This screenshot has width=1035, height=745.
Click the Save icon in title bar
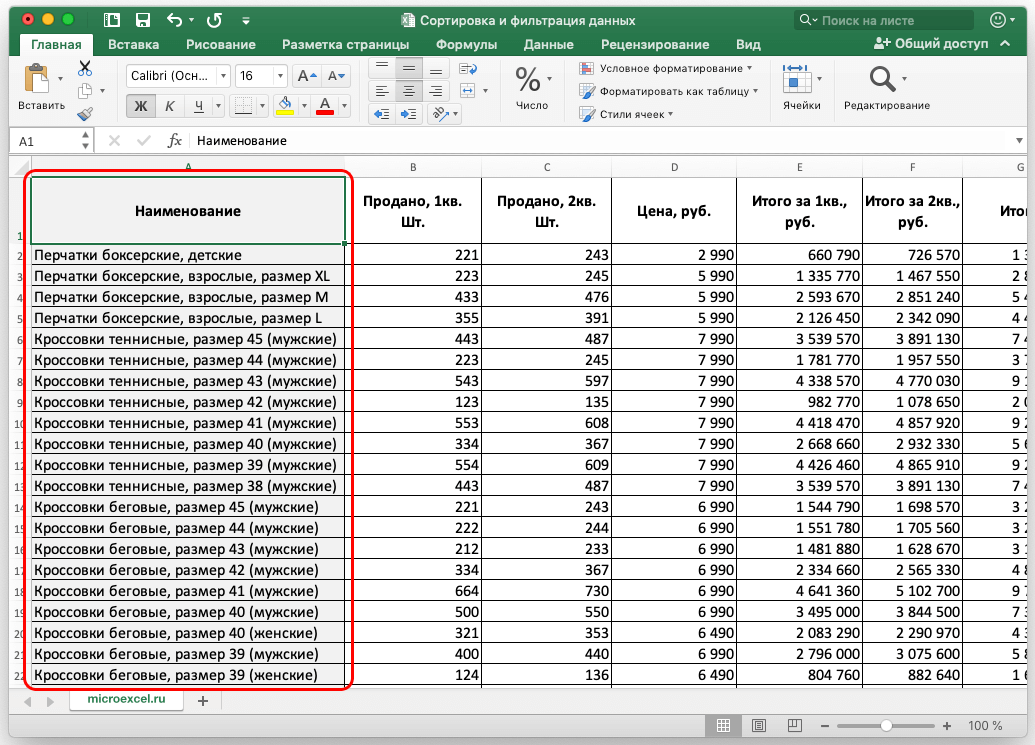[x=142, y=20]
